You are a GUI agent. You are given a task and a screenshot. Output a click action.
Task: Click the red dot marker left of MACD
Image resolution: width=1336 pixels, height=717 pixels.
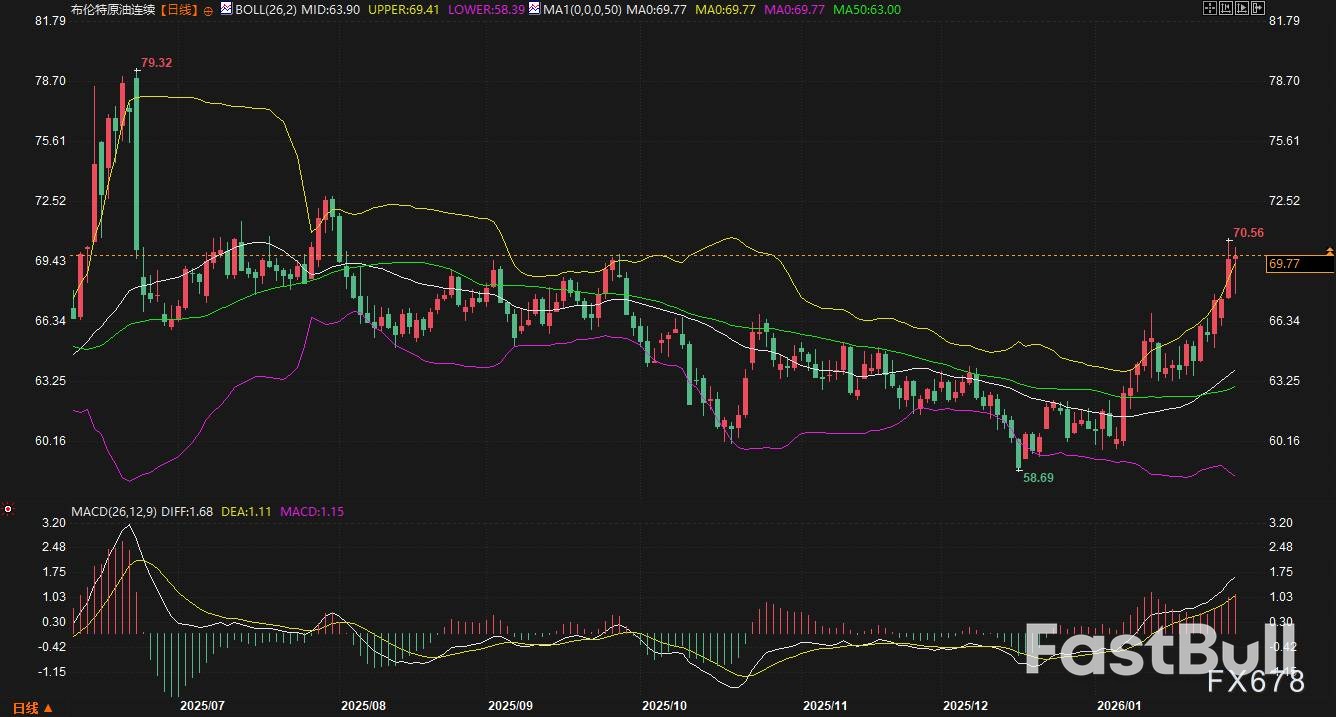click(x=9, y=509)
